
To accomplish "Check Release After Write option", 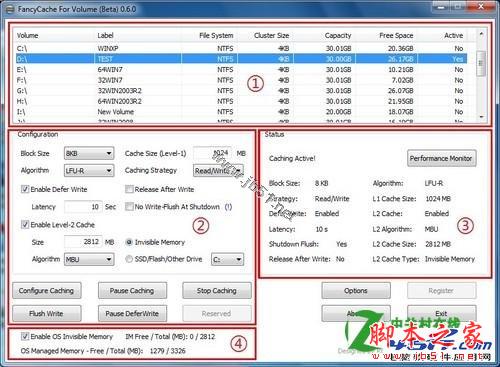I will (129, 189).
